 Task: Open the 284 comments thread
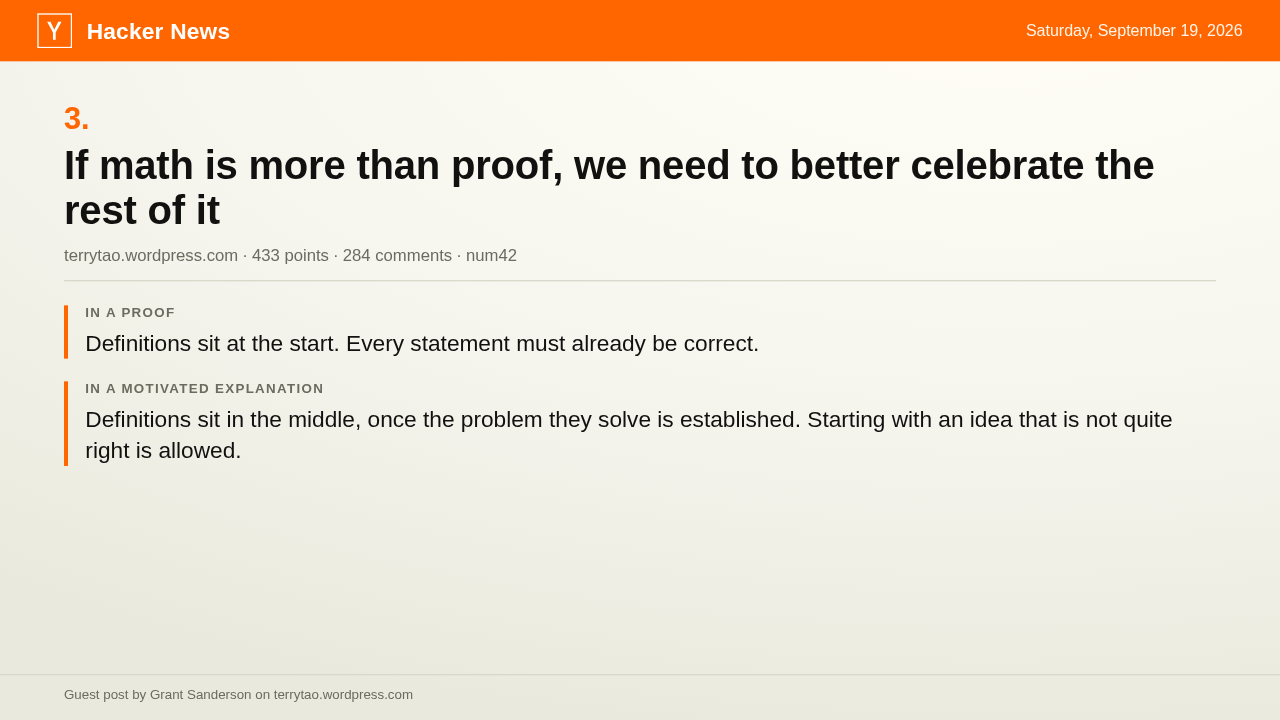[x=397, y=256]
